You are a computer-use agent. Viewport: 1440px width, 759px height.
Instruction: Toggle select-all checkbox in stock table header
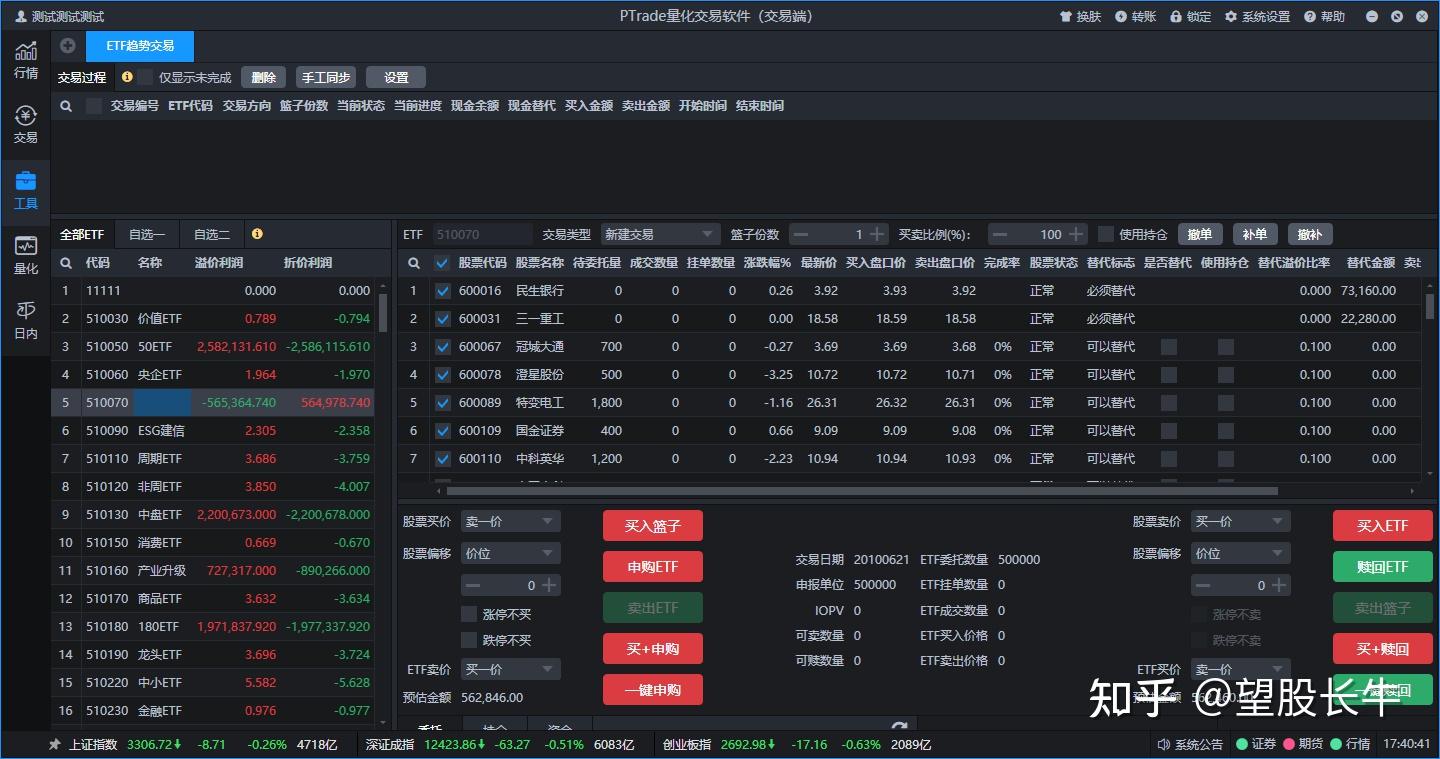tap(443, 263)
